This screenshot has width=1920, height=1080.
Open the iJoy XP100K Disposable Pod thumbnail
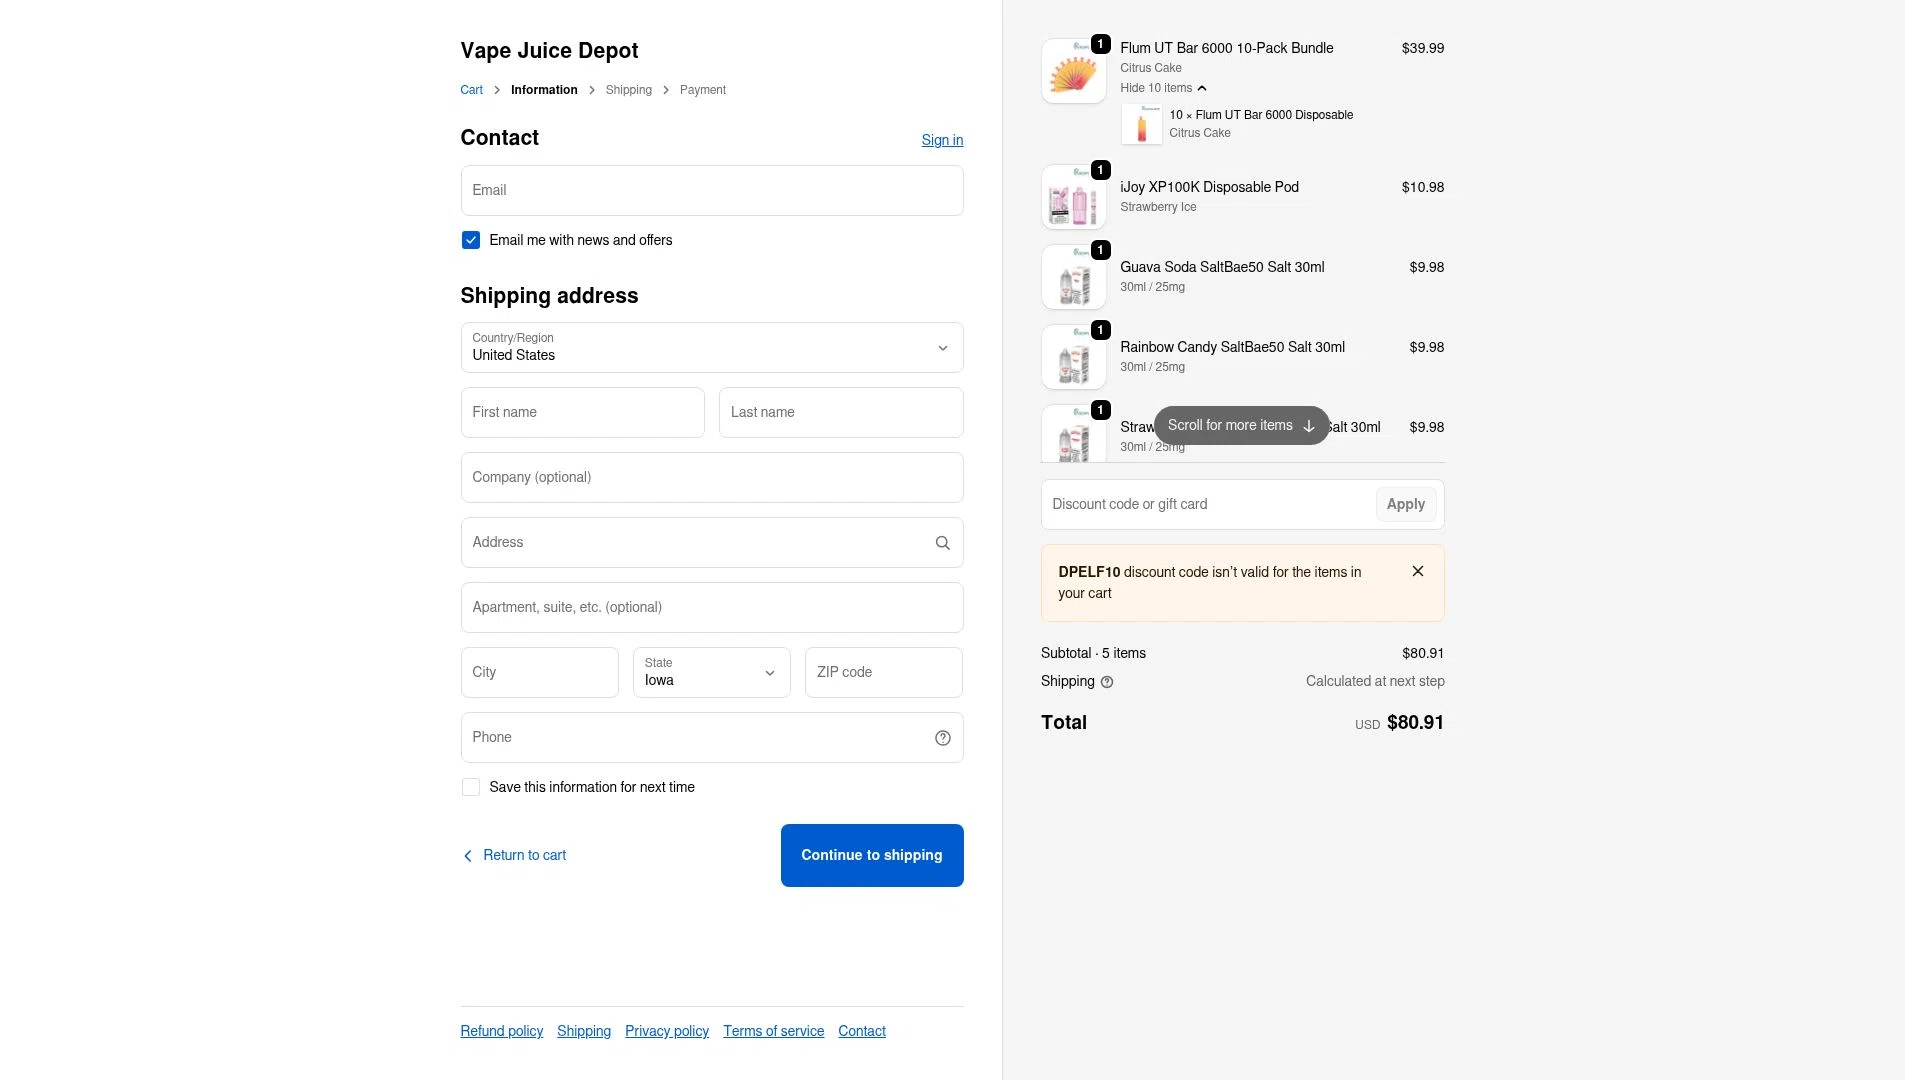1073,197
